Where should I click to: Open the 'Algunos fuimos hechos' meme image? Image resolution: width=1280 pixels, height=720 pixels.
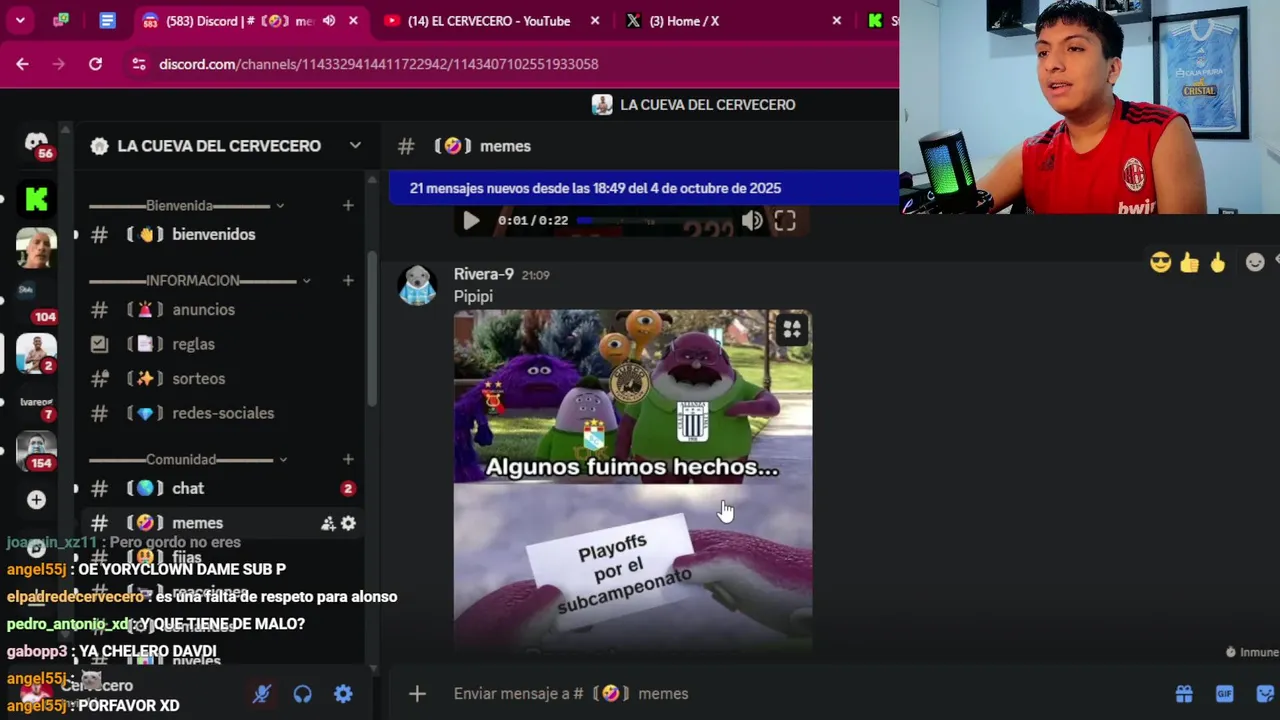pyautogui.click(x=633, y=480)
